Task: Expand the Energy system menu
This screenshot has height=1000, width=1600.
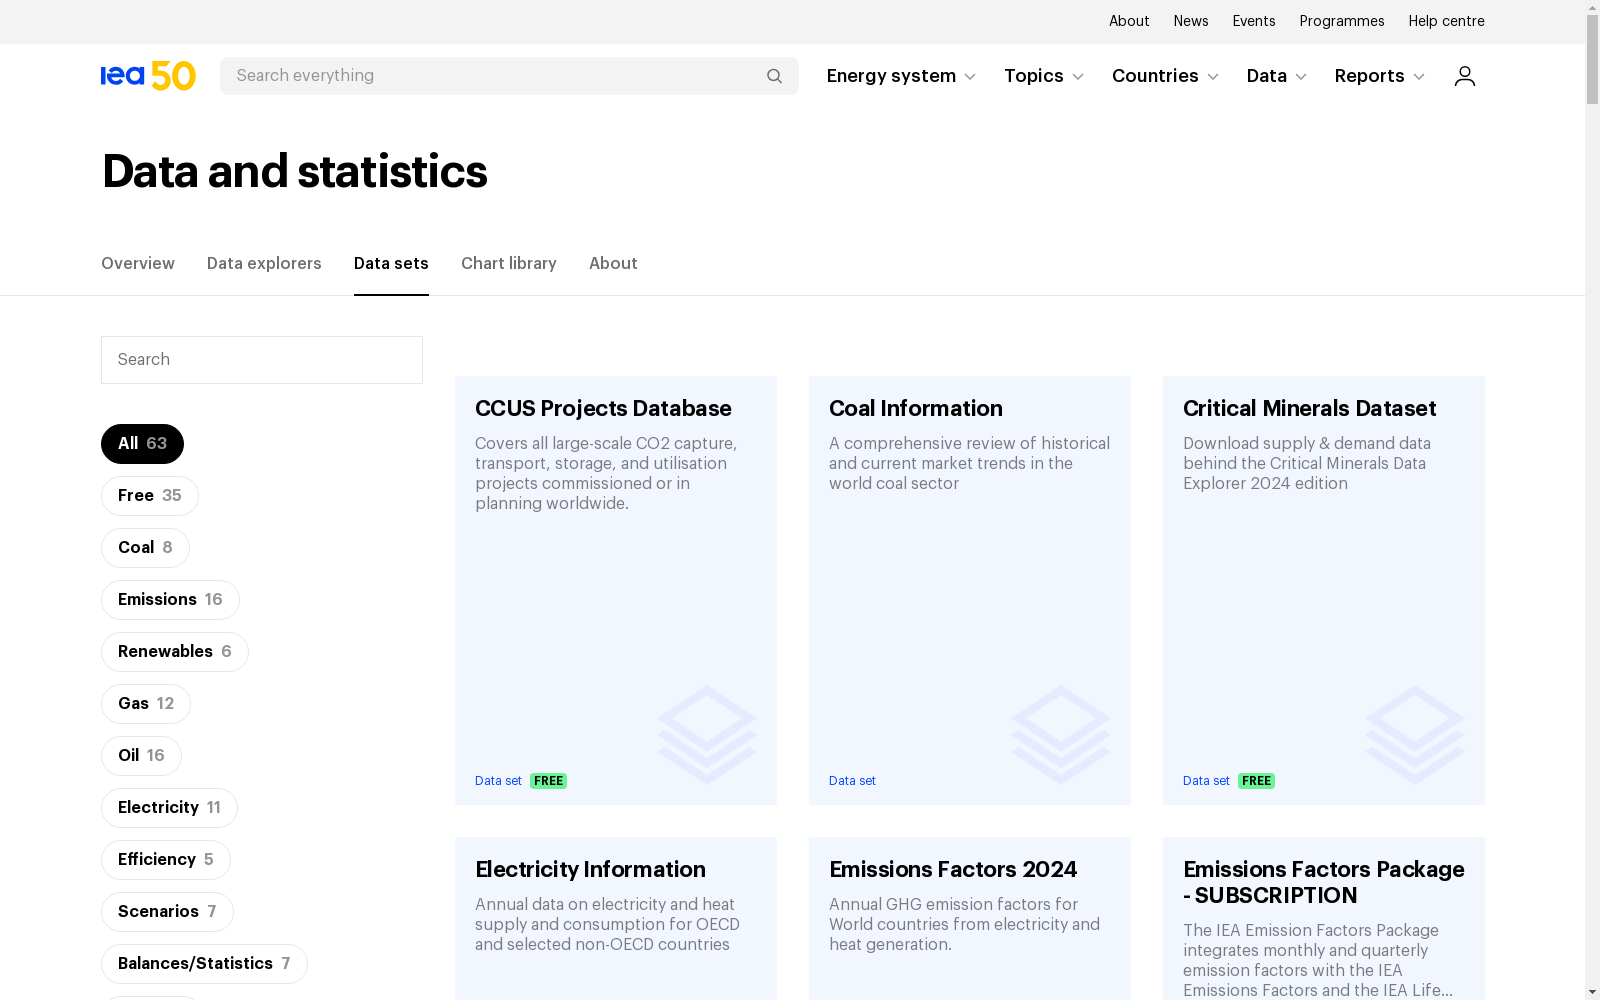Action: point(900,76)
